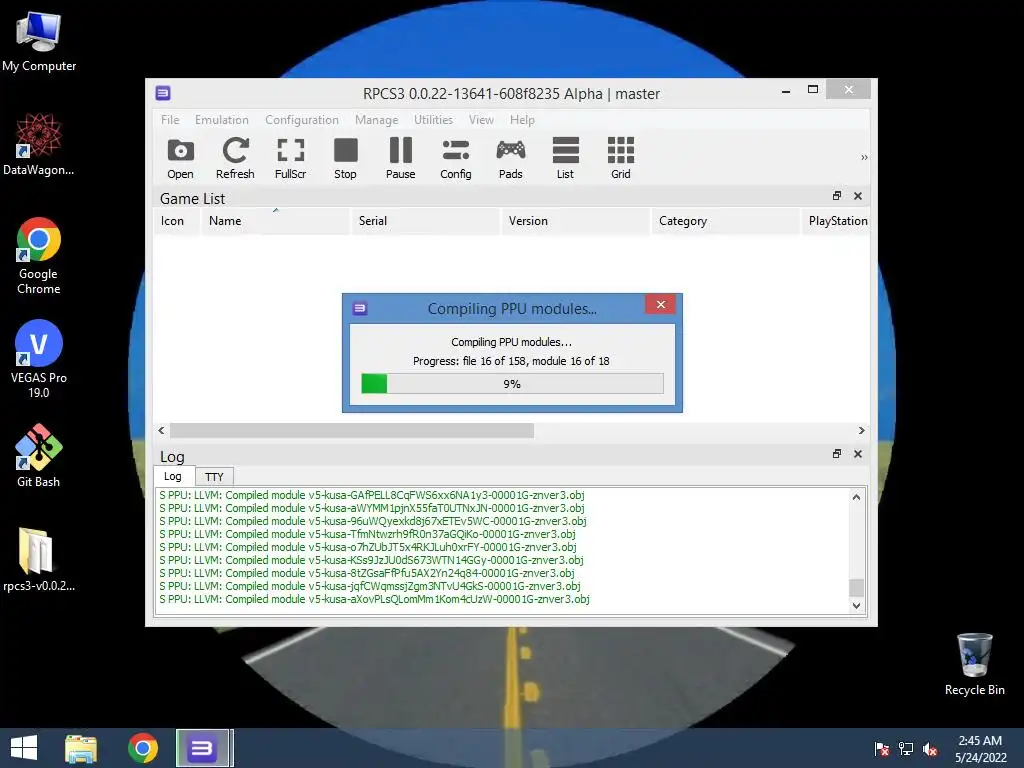Image resolution: width=1024 pixels, height=768 pixels.
Task: Click the network tray icon
Action: (x=906, y=749)
